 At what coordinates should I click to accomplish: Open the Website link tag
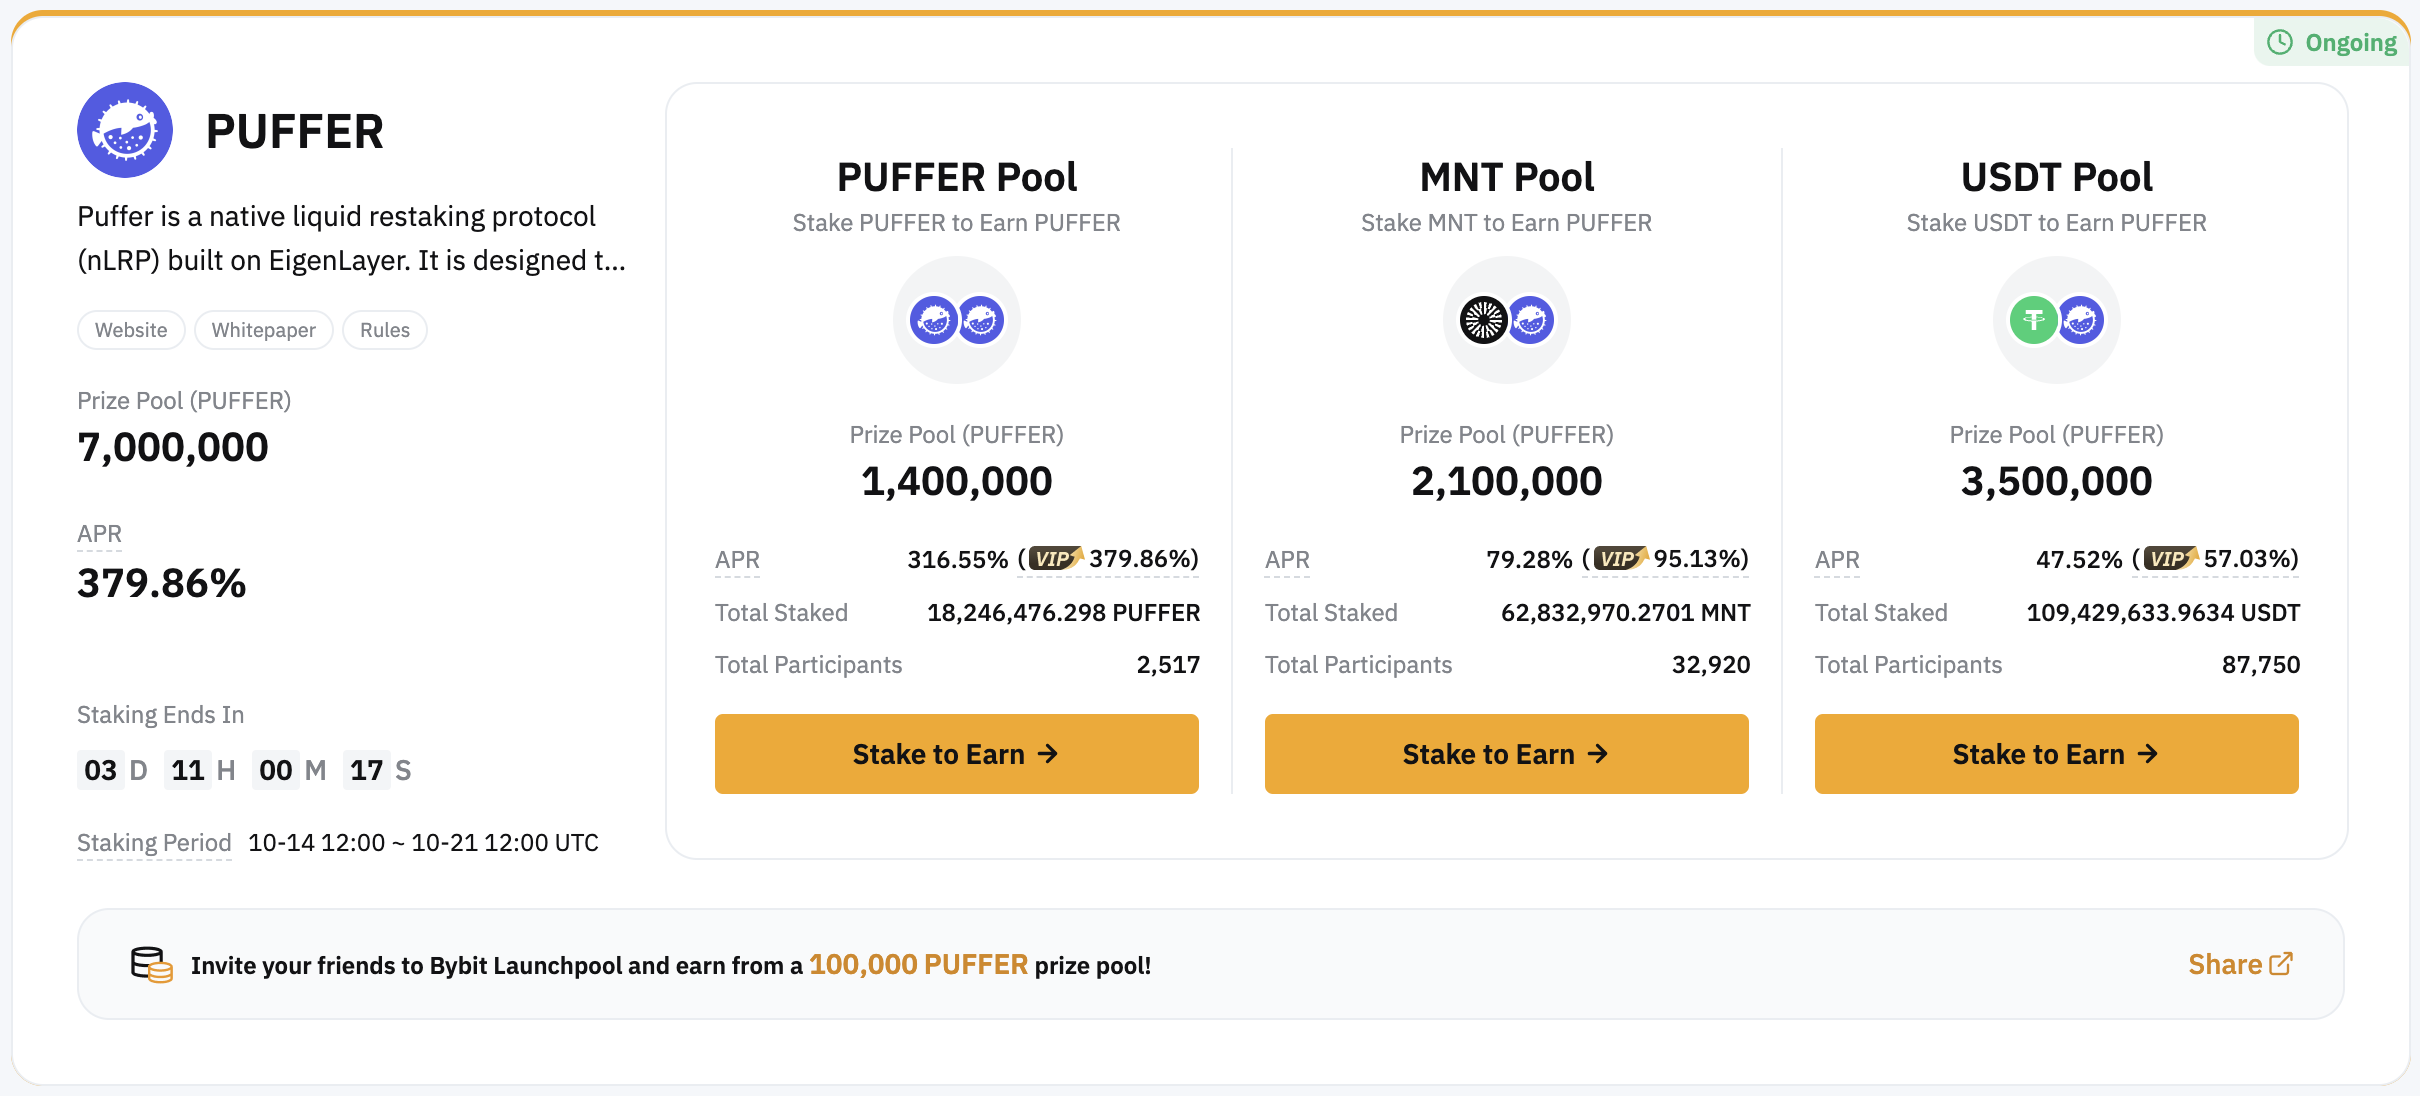pyautogui.click(x=131, y=330)
